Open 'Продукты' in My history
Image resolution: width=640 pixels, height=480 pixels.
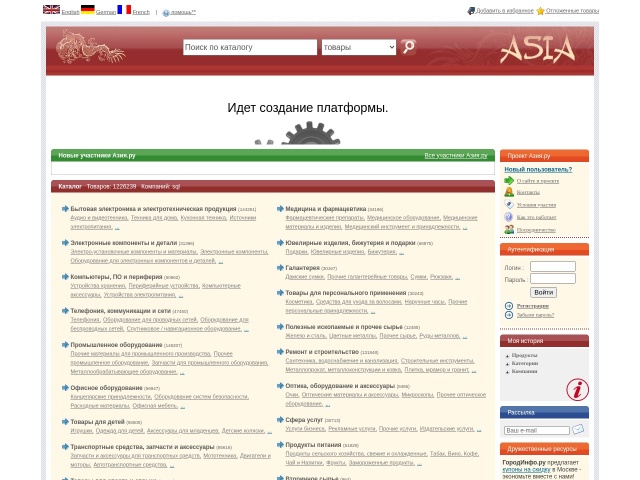(x=524, y=355)
